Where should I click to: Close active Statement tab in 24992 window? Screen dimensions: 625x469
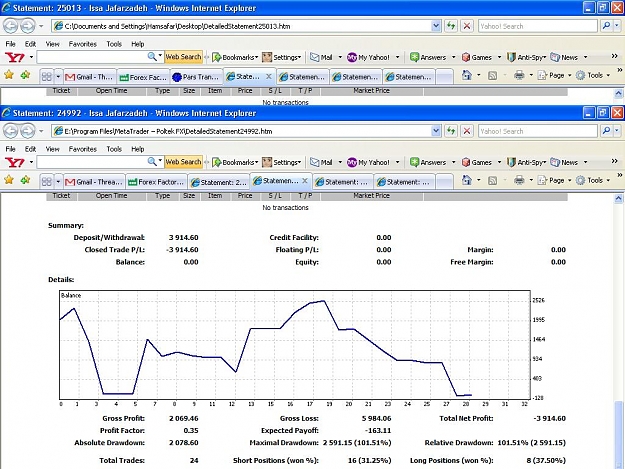click(305, 181)
